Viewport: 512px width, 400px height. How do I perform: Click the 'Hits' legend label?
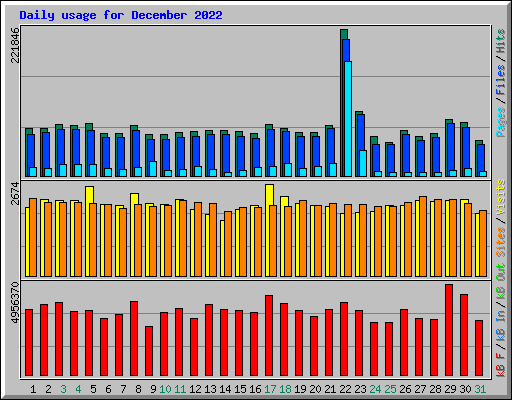point(500,41)
